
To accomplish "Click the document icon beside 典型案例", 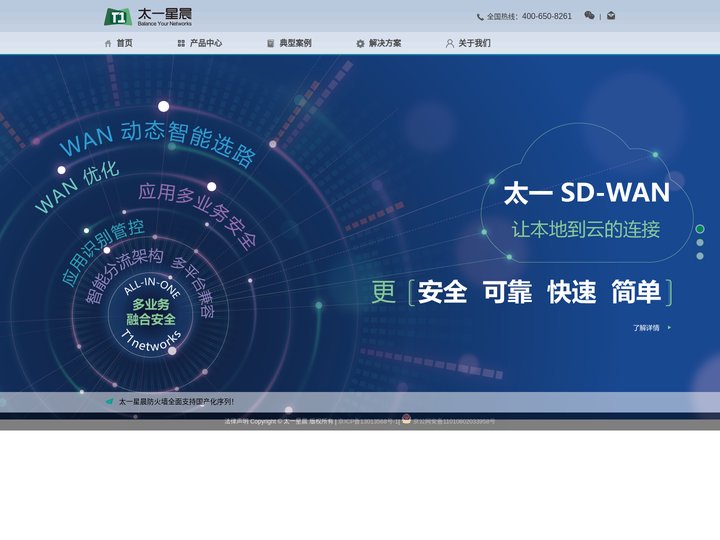I will 270,44.
